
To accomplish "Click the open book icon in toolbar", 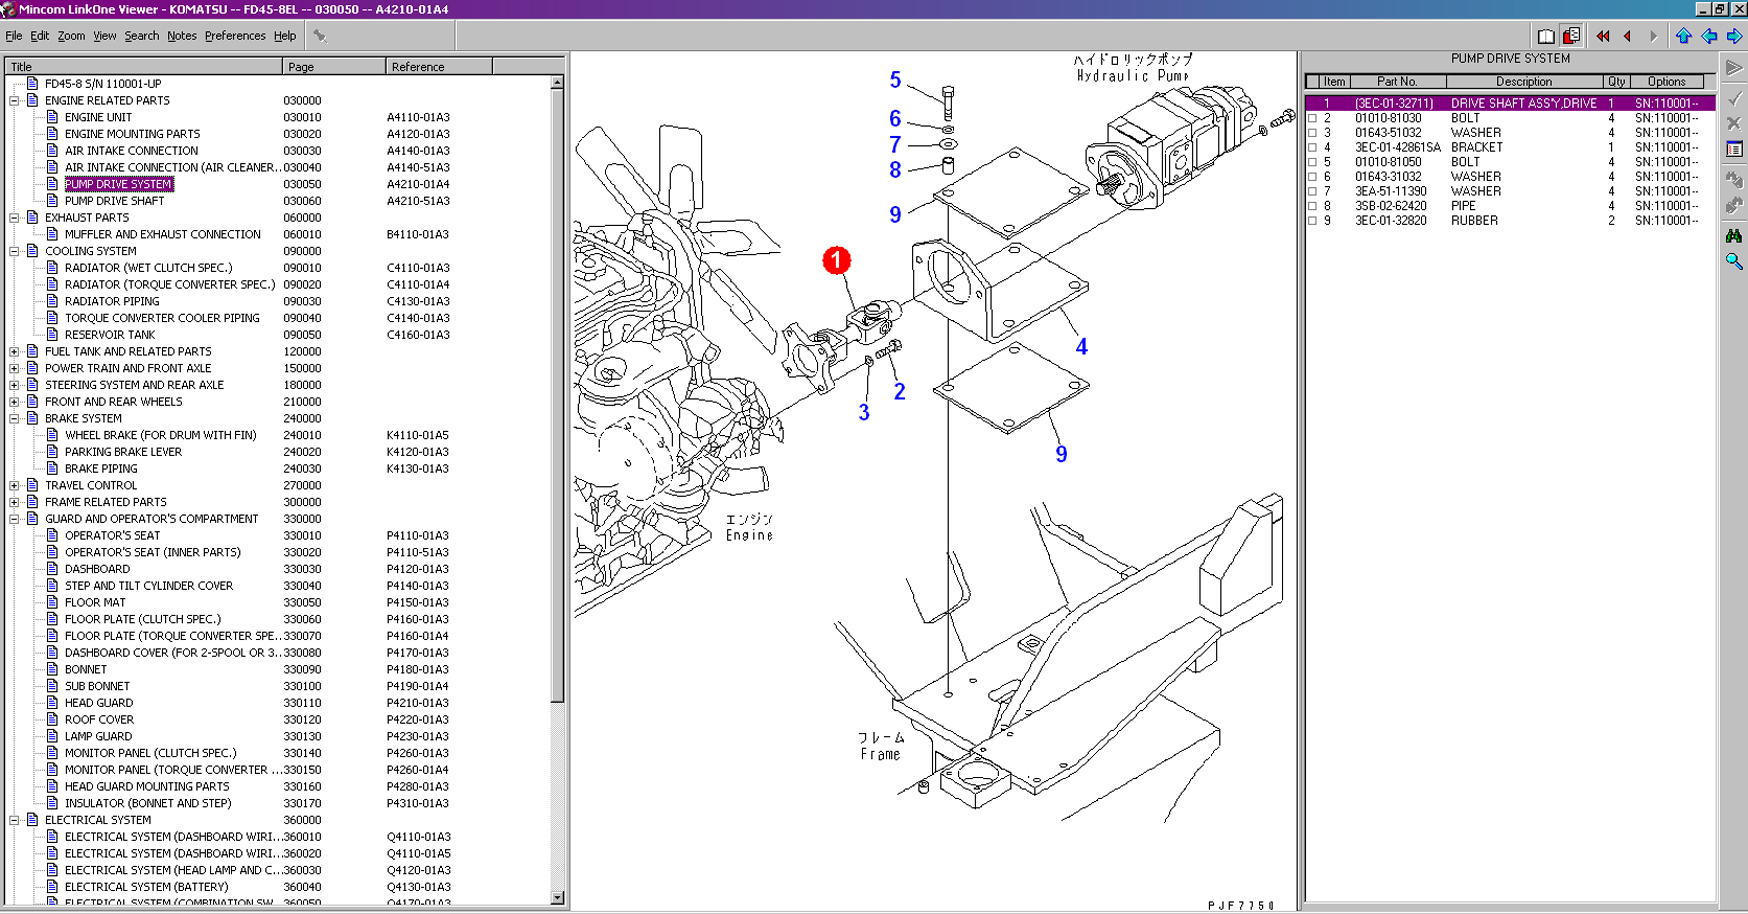I will tap(1546, 36).
